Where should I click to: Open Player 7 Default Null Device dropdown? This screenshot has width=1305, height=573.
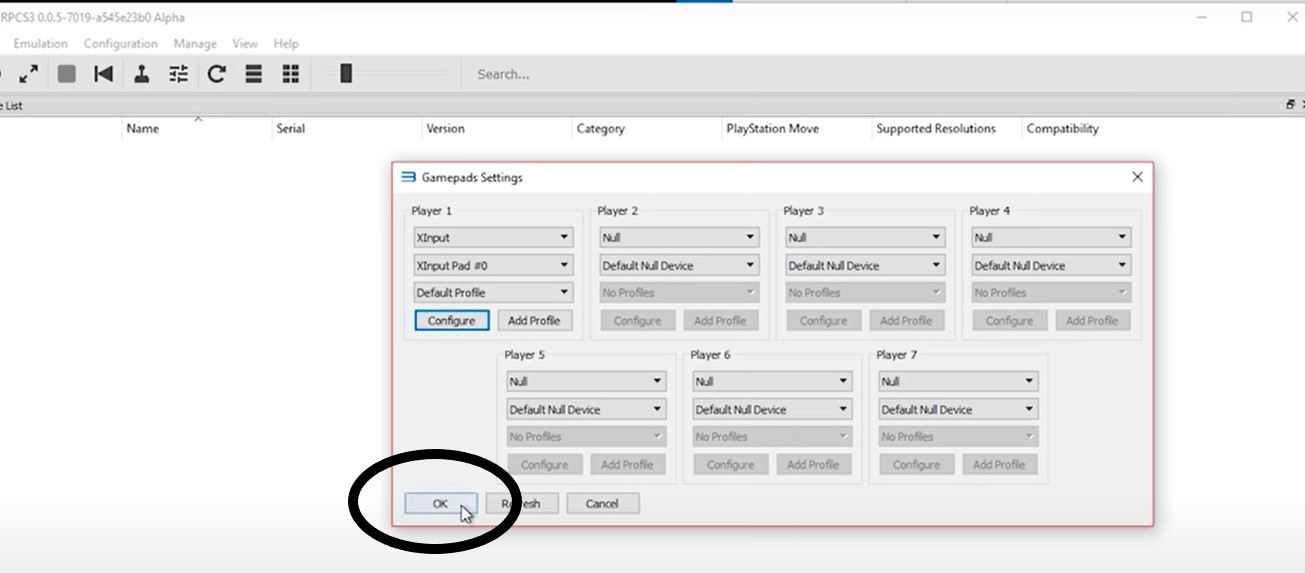pyautogui.click(x=958, y=410)
